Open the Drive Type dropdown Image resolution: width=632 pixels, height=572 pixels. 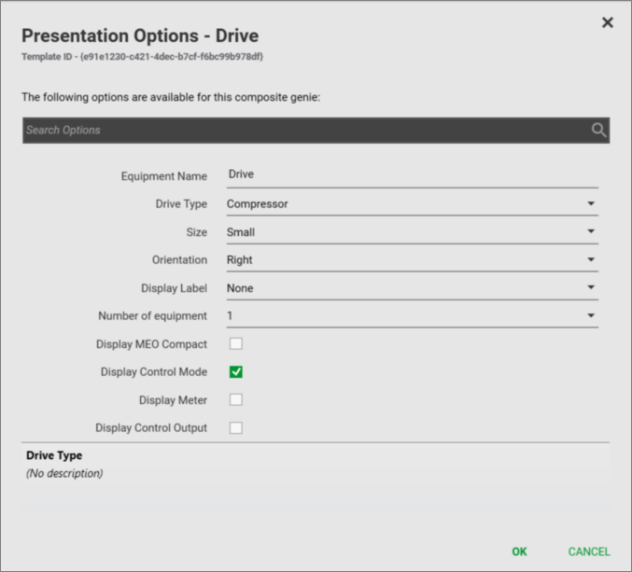[x=411, y=204]
